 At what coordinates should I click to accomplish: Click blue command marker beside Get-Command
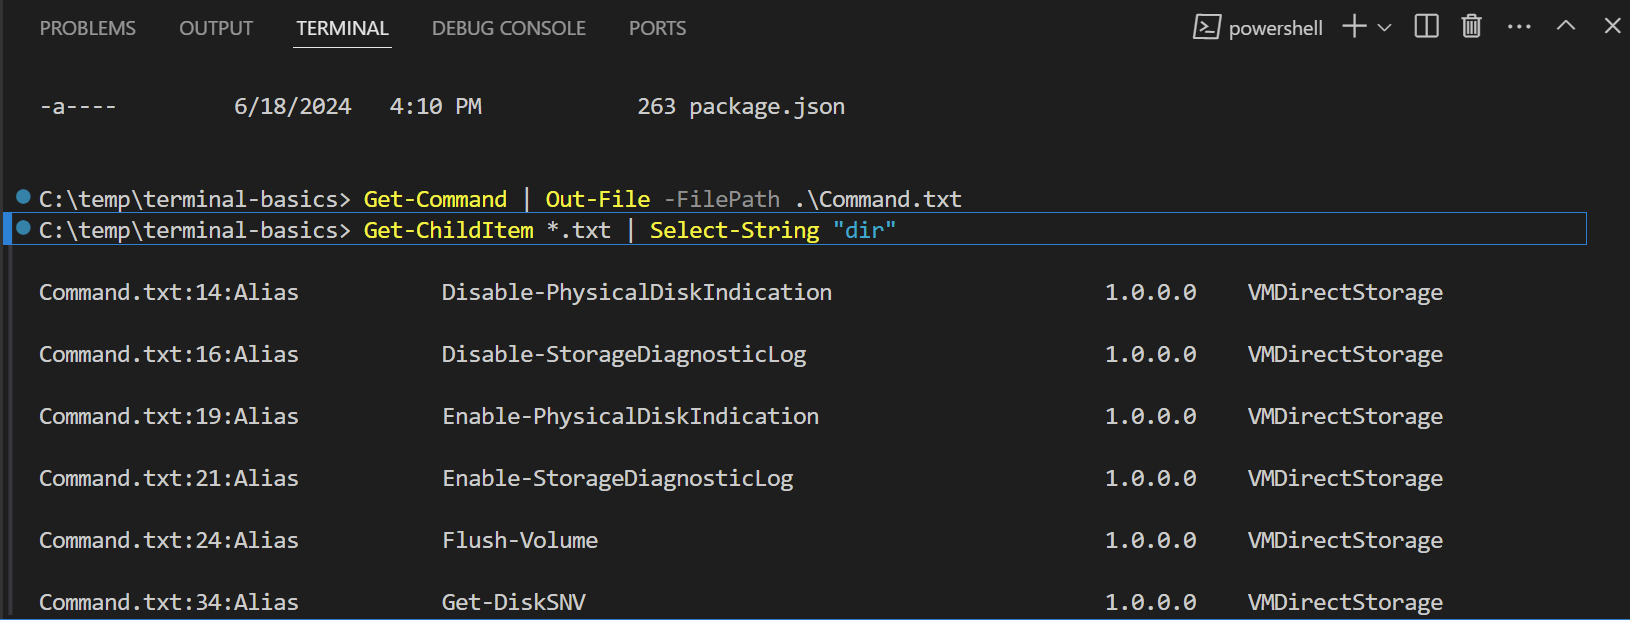pos(24,197)
